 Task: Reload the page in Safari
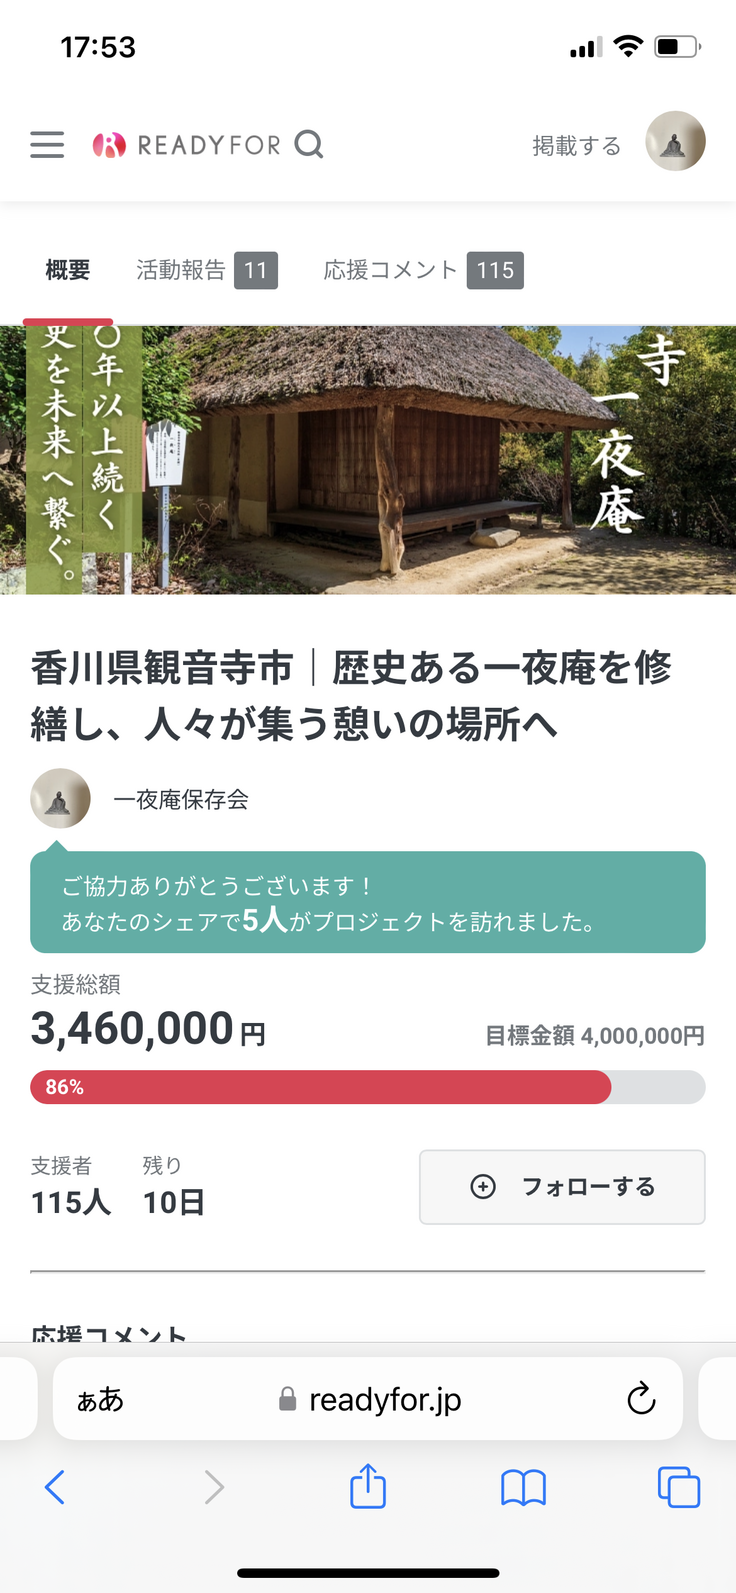pos(641,1399)
